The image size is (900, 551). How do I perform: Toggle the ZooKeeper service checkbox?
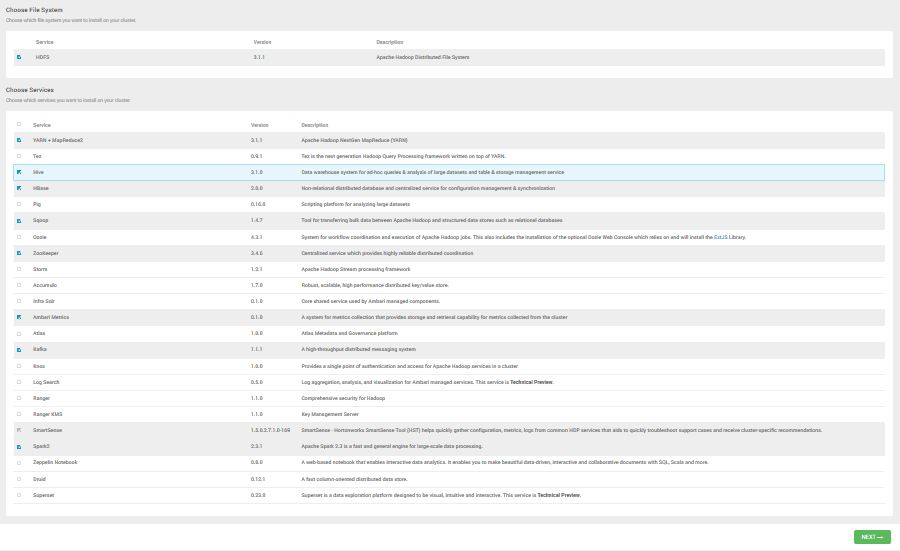coord(19,253)
